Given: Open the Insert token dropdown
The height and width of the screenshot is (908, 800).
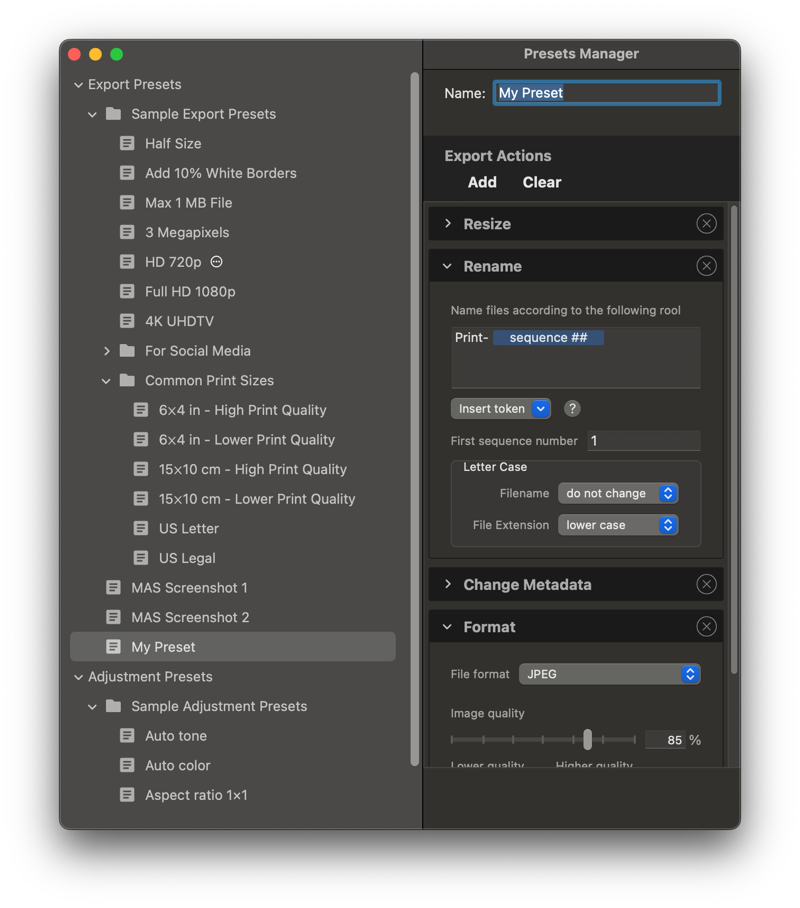Looking at the screenshot, I should [x=500, y=408].
